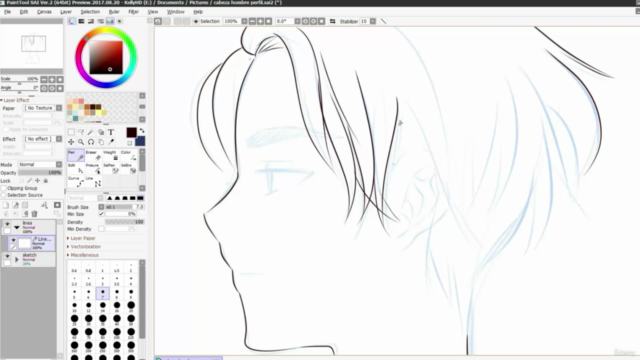The height and width of the screenshot is (360, 640).
Task: Choose the Curve linework tool
Action: pyautogui.click(x=76, y=182)
